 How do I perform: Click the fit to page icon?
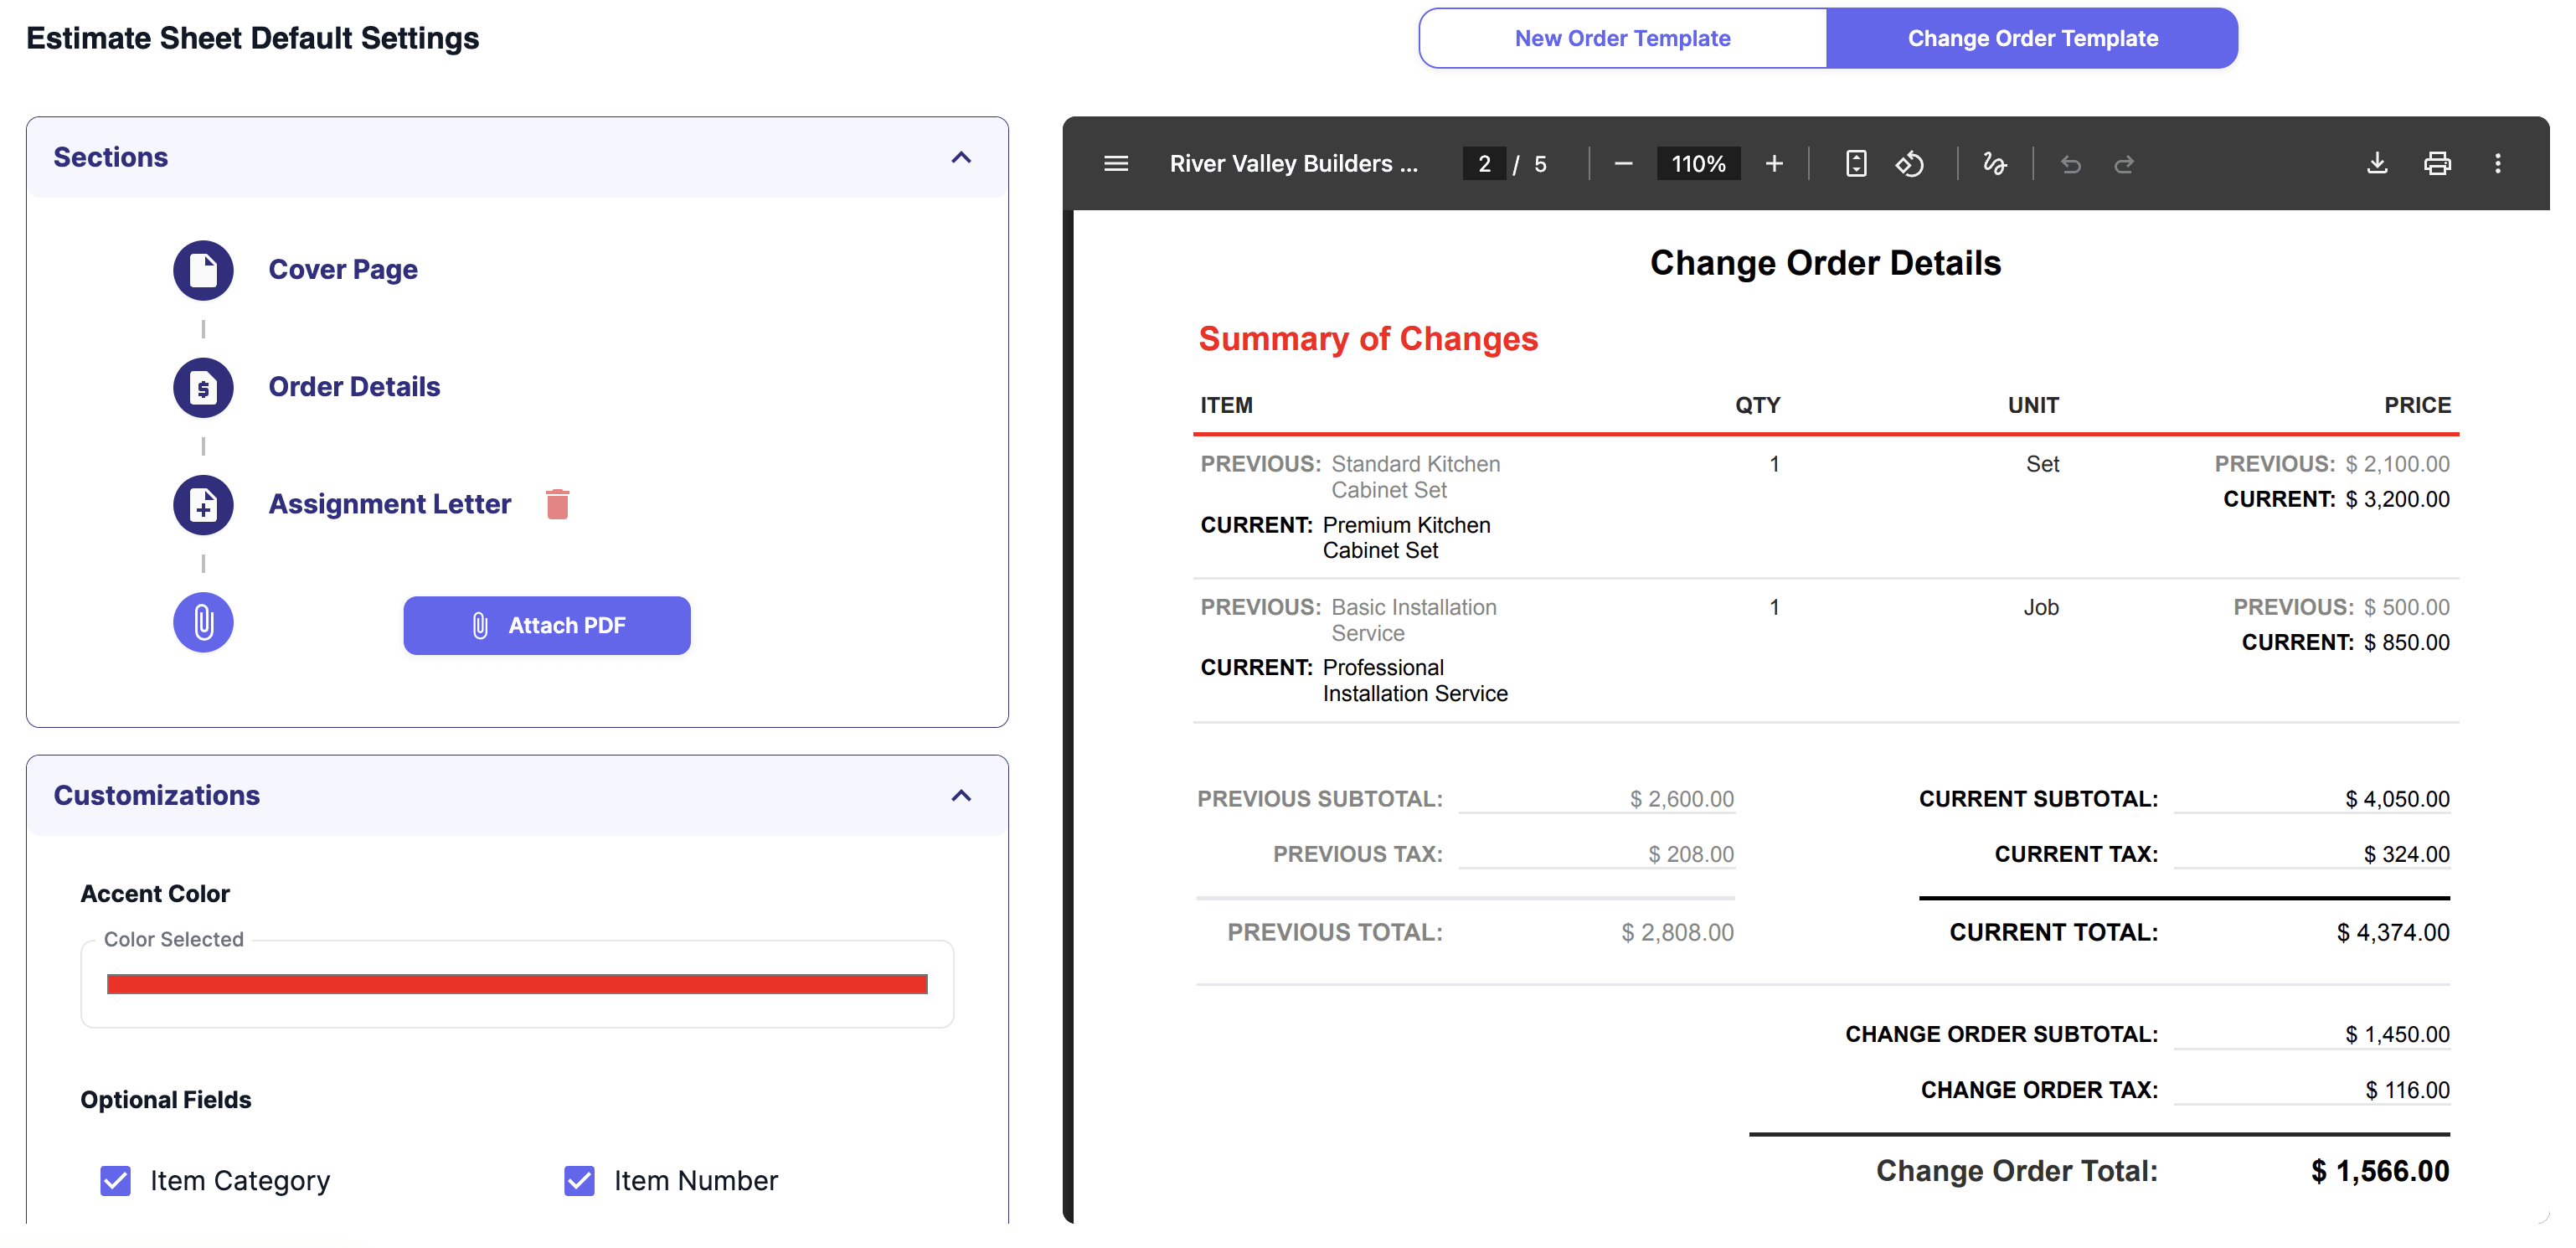click(x=1856, y=163)
